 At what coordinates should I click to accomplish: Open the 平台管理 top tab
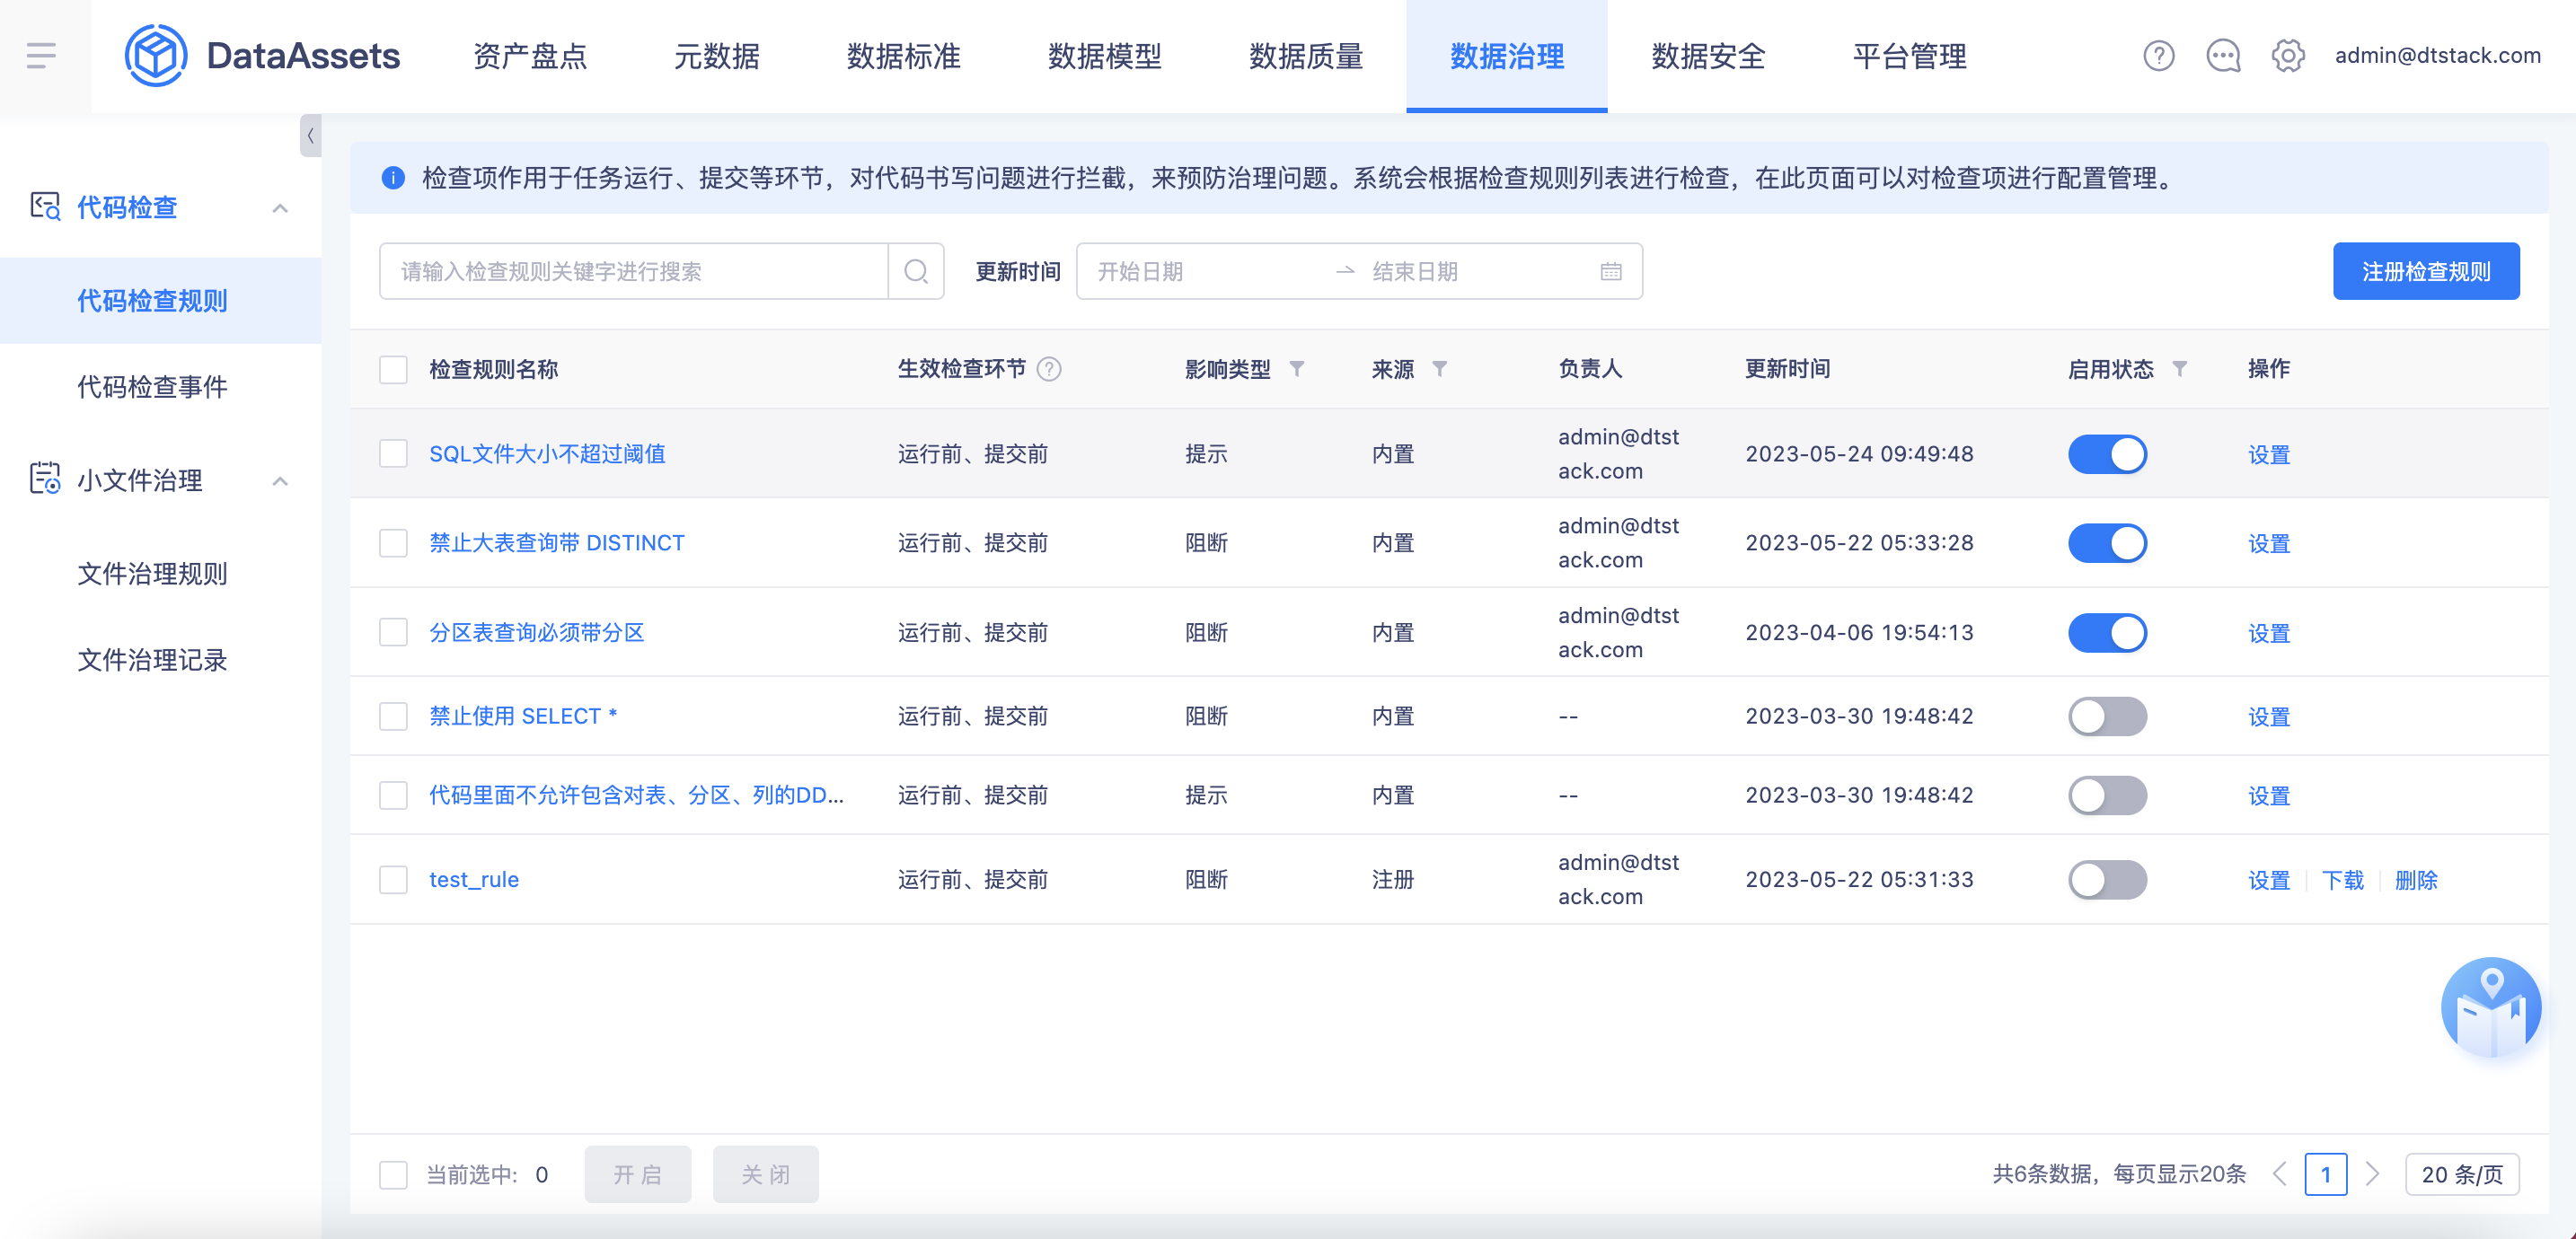pos(1909,56)
